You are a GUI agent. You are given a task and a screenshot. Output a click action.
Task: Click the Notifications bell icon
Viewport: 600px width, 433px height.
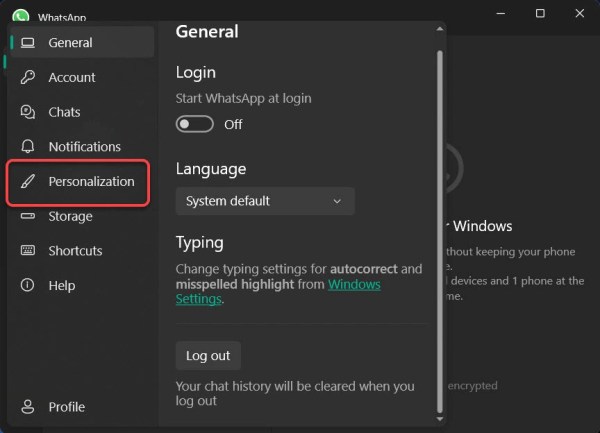[x=28, y=147]
